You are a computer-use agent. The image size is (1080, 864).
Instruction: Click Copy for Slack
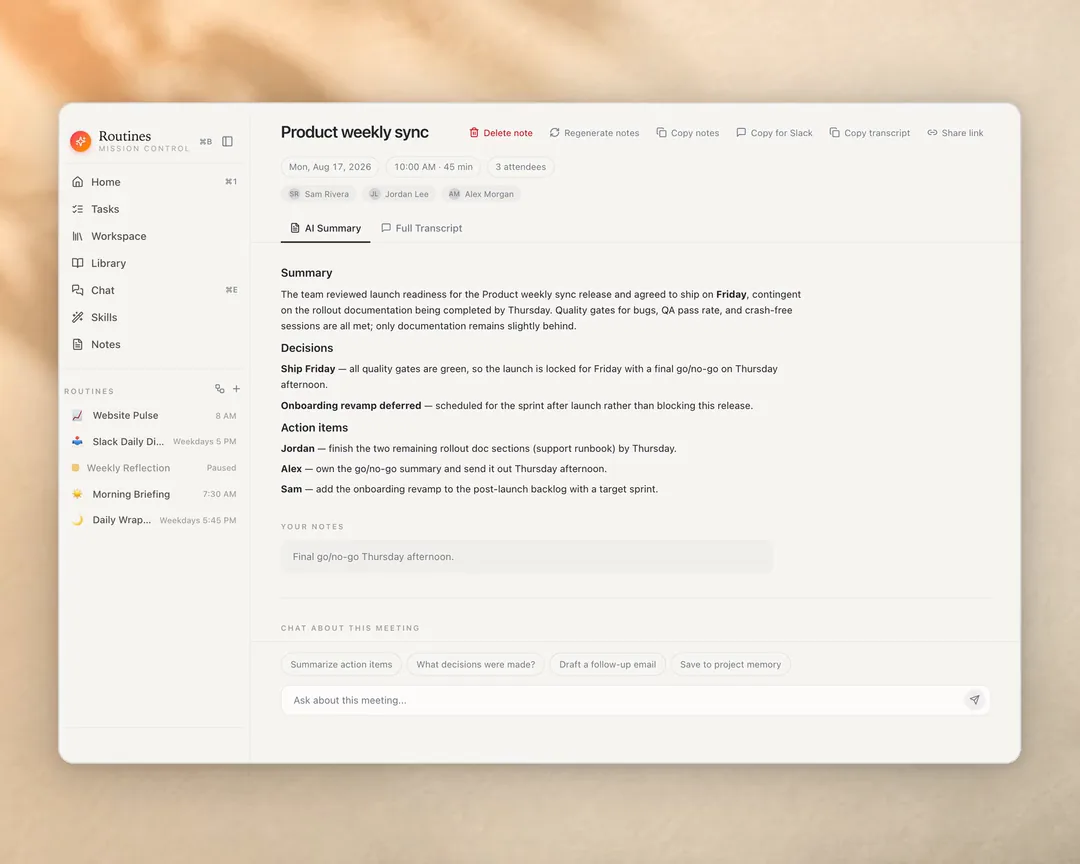774,133
